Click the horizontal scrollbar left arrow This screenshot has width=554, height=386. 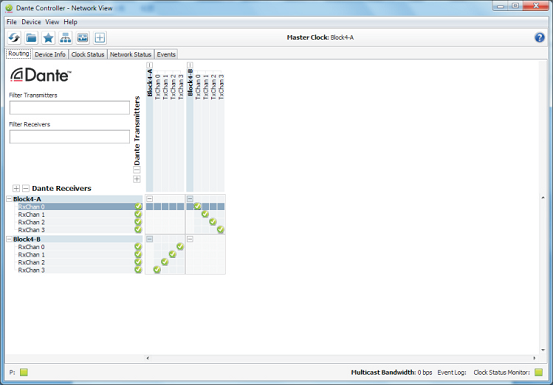pos(148,358)
